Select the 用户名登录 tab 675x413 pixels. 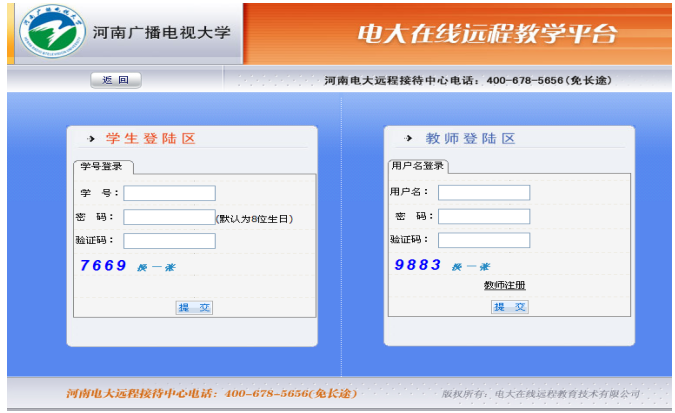[418, 166]
